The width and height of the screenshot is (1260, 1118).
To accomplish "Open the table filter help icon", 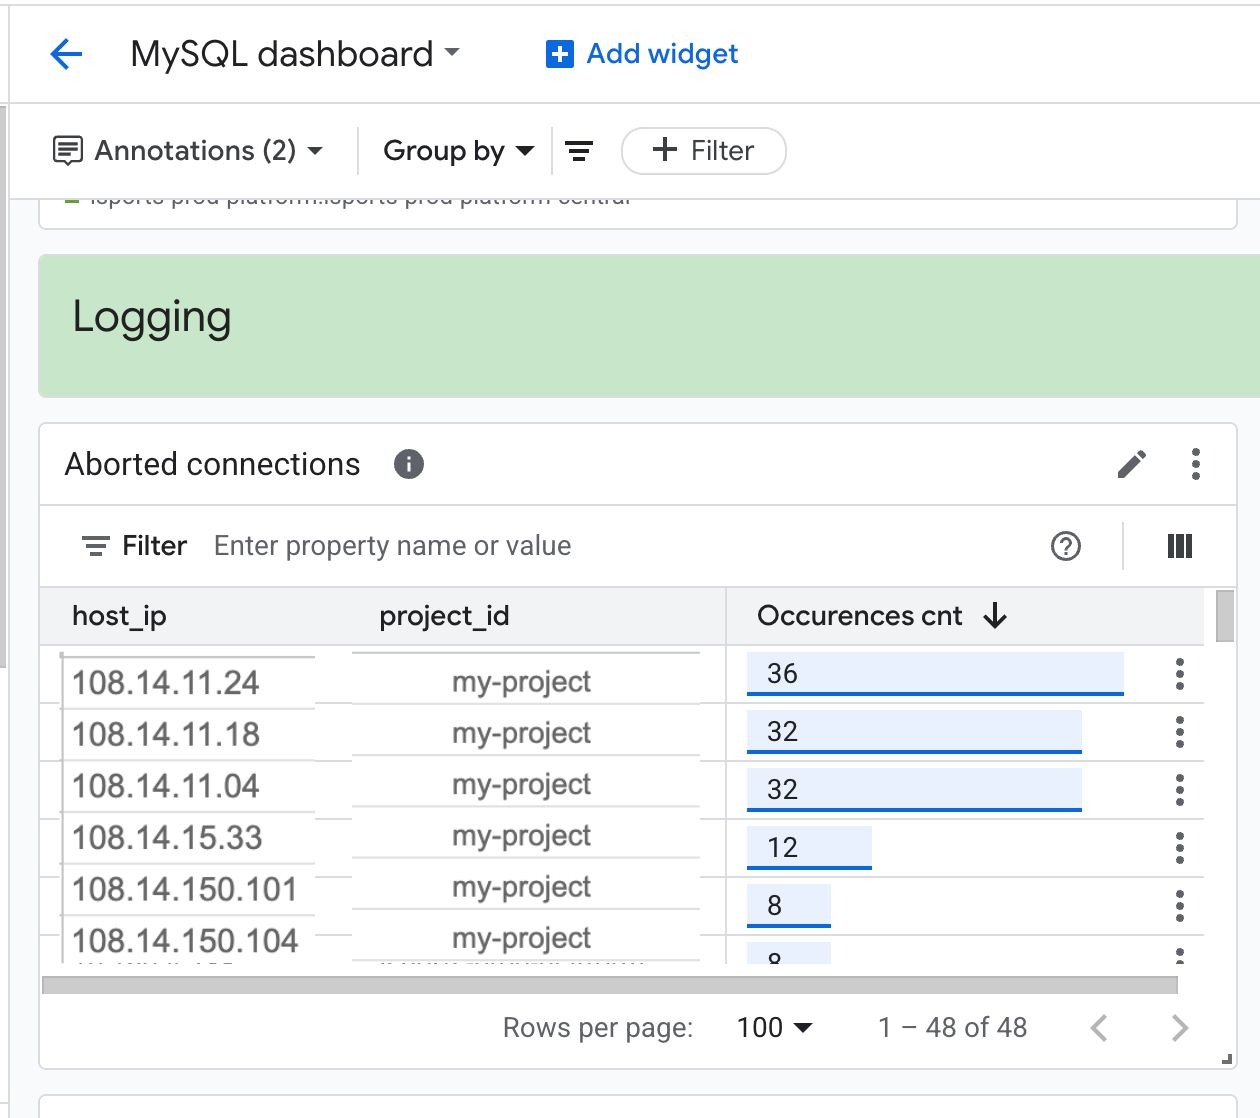I will pos(1065,546).
